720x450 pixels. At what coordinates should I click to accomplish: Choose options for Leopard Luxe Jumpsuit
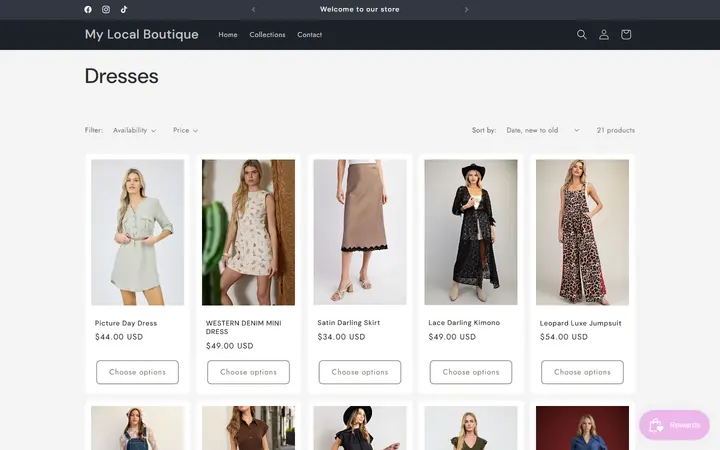pos(582,372)
